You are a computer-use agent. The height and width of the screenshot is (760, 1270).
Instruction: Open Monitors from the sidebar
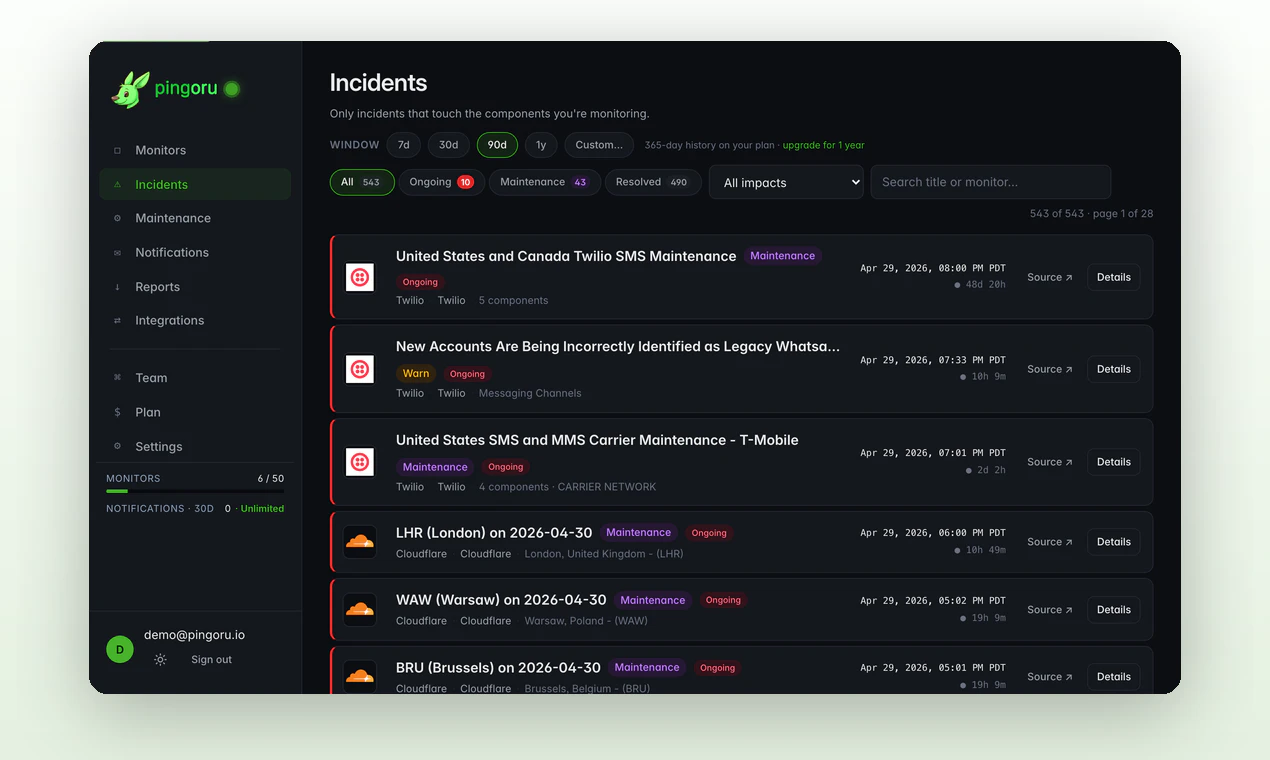(160, 150)
